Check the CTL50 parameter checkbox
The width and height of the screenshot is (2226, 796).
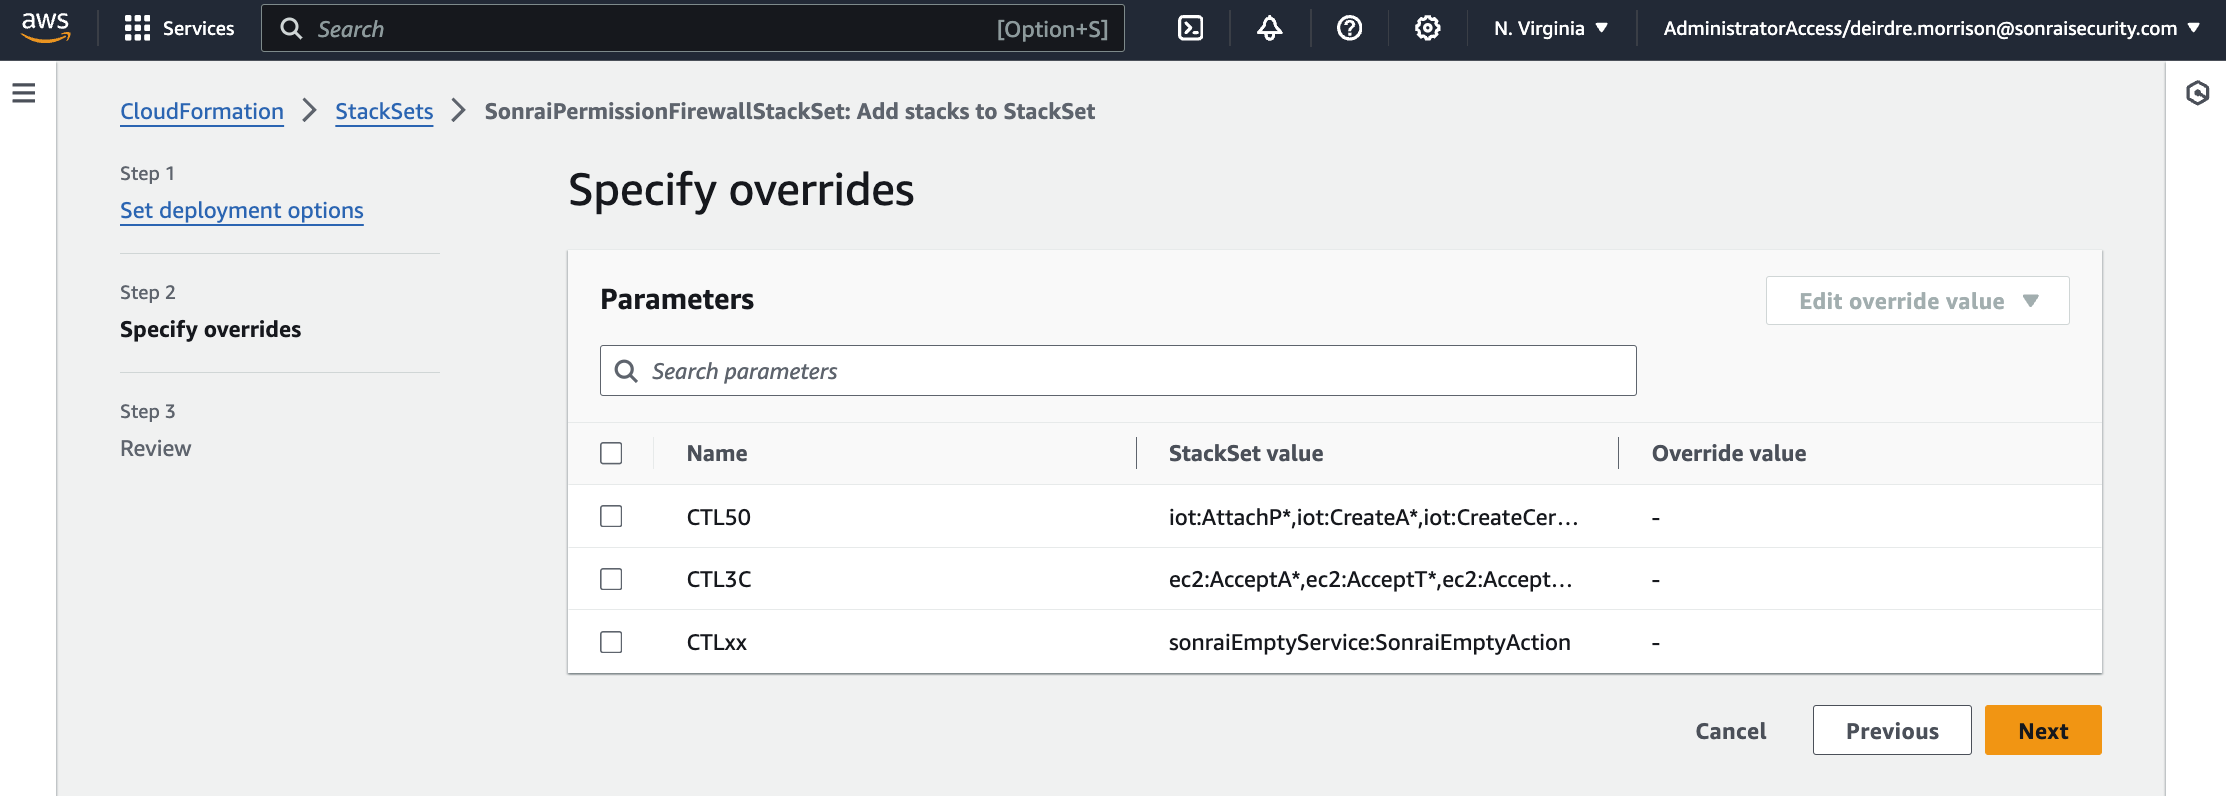click(x=611, y=516)
